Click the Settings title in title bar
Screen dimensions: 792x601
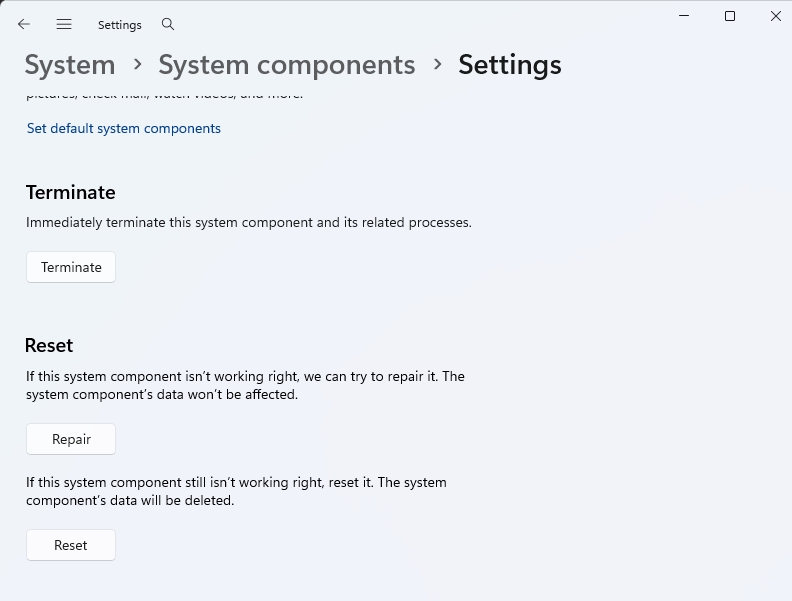click(120, 24)
